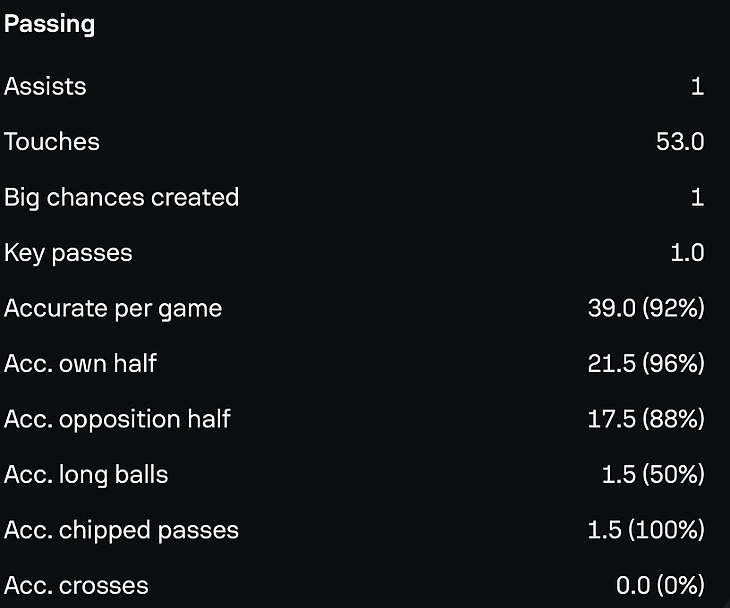
Task: Click the Key passes value 1.0
Action: (x=687, y=253)
